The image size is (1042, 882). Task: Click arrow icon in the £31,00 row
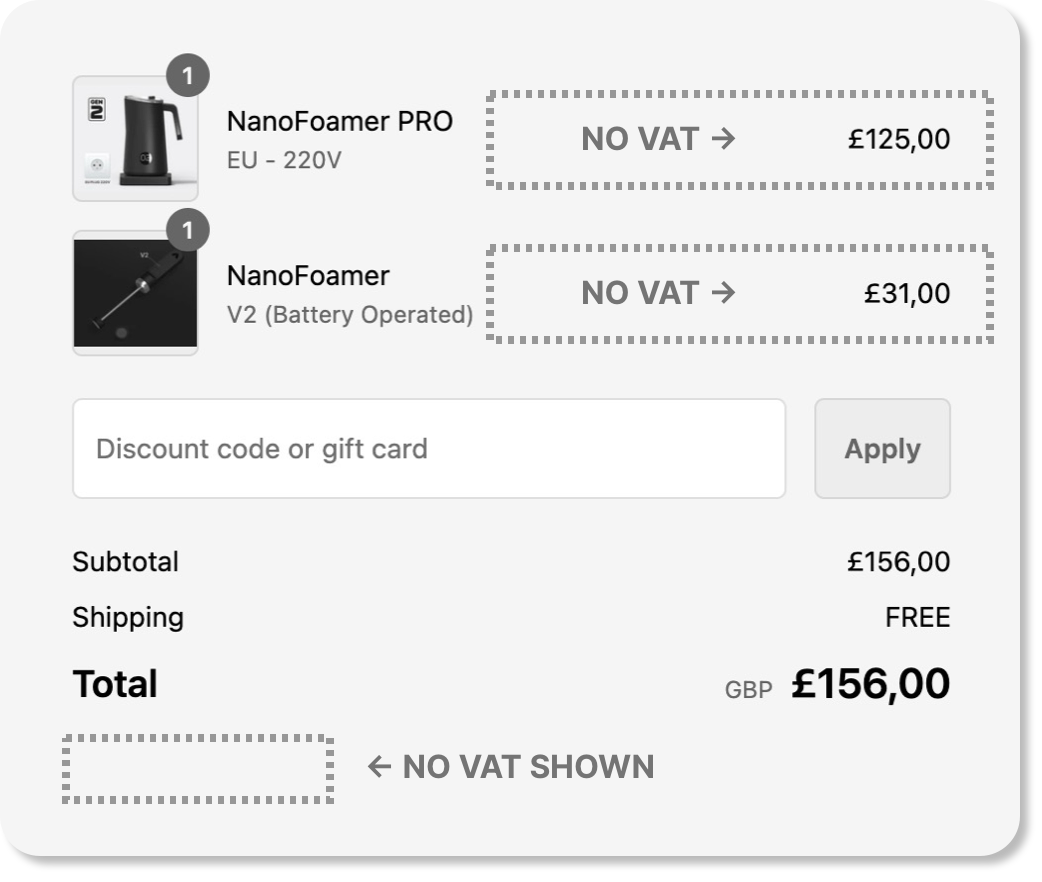[723, 292]
